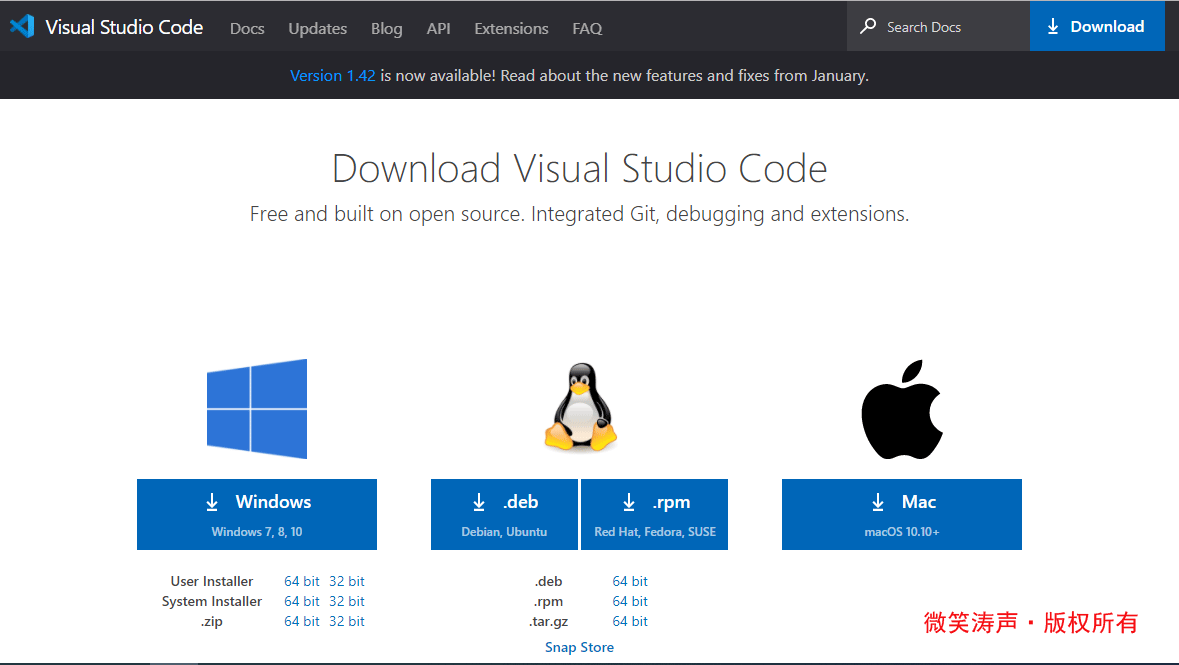Open the Docs menu item

247,29
